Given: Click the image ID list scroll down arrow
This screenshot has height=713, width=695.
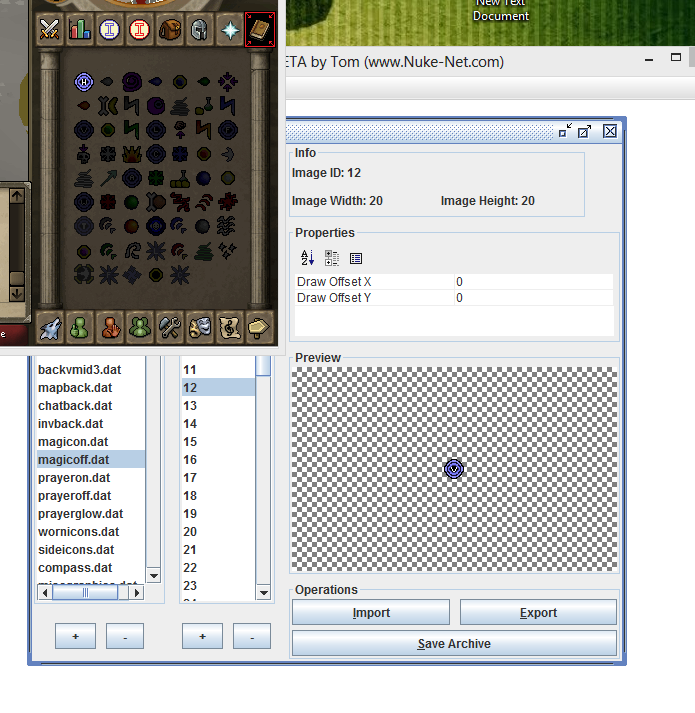Looking at the screenshot, I should point(263,592).
